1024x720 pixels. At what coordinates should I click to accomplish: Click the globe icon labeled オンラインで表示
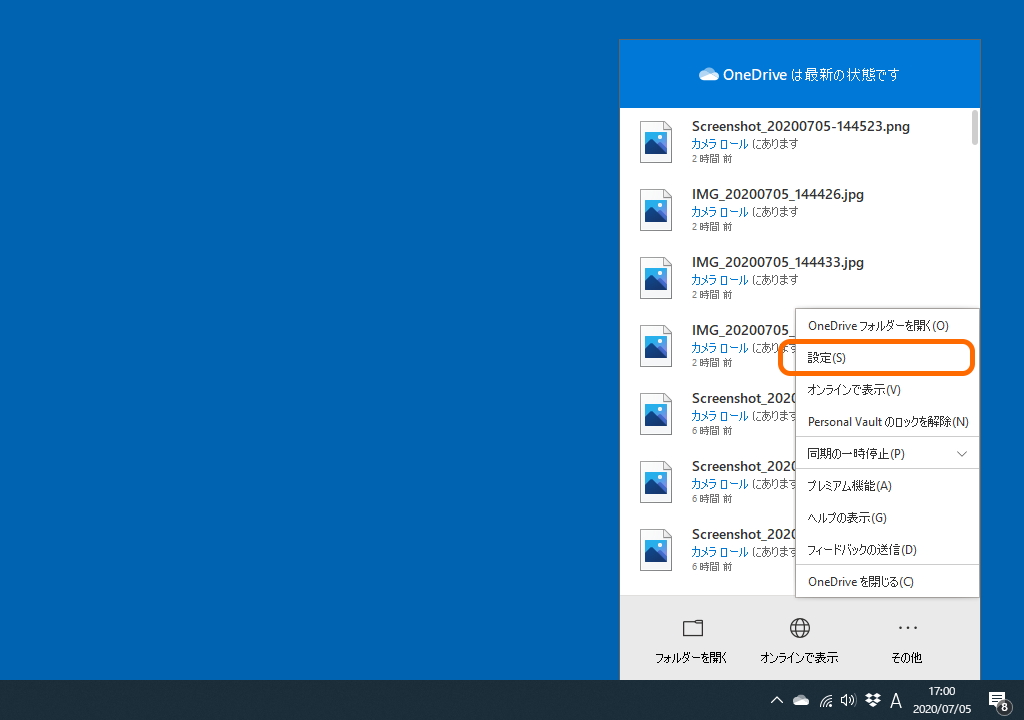799,628
